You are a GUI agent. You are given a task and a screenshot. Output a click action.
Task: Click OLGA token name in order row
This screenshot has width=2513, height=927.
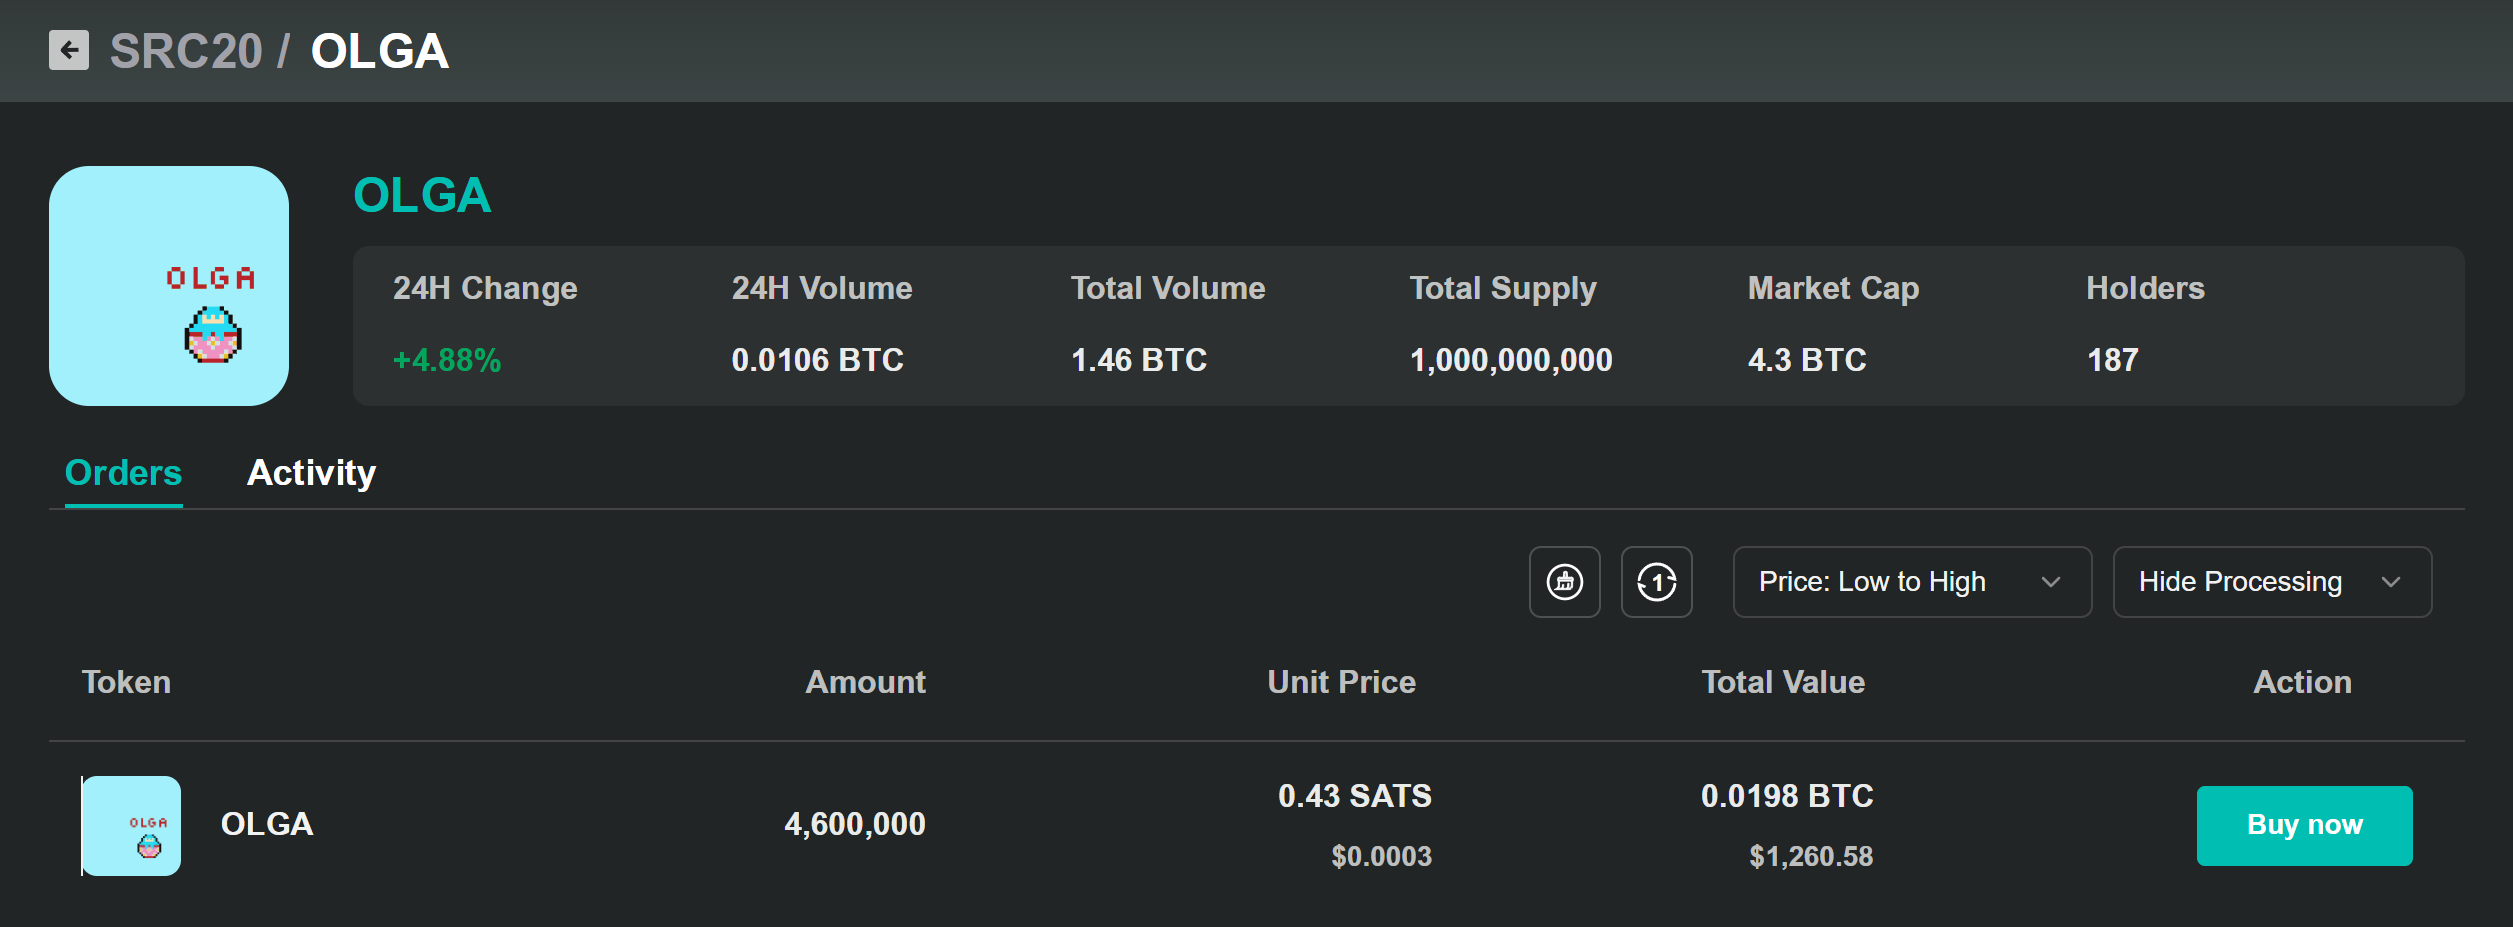(267, 824)
